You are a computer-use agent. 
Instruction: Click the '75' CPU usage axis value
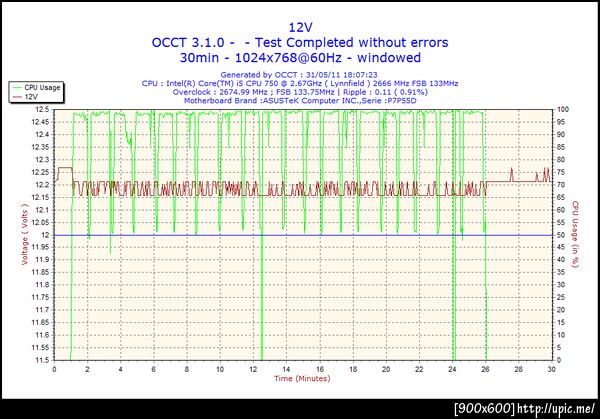[x=561, y=172]
